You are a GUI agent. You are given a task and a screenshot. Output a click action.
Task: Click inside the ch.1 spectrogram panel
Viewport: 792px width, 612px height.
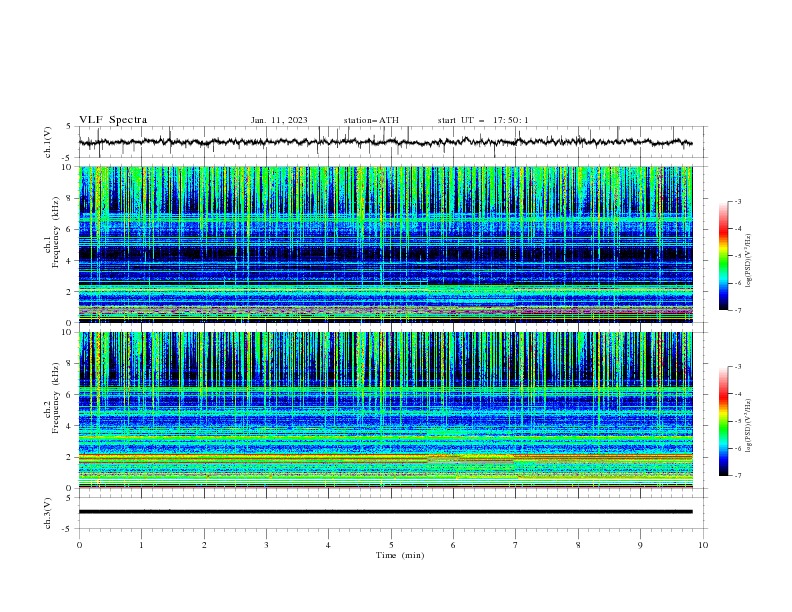coord(385,244)
